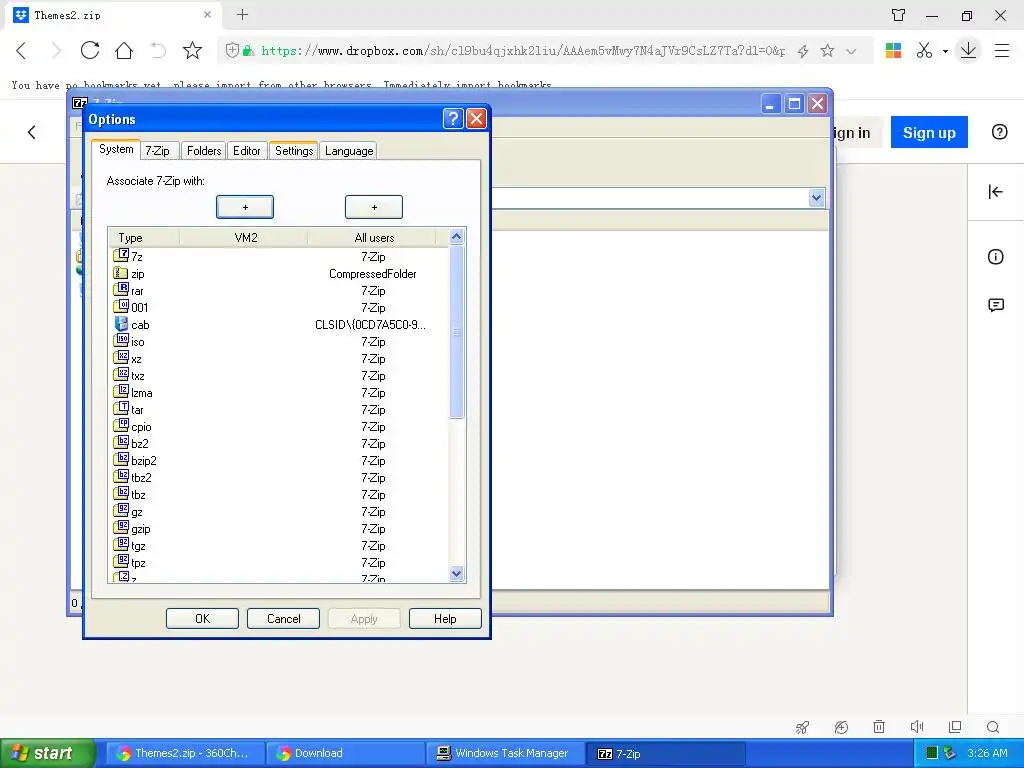Switch to Download taskbar item
Image resolution: width=1024 pixels, height=768 pixels.
(x=345, y=753)
